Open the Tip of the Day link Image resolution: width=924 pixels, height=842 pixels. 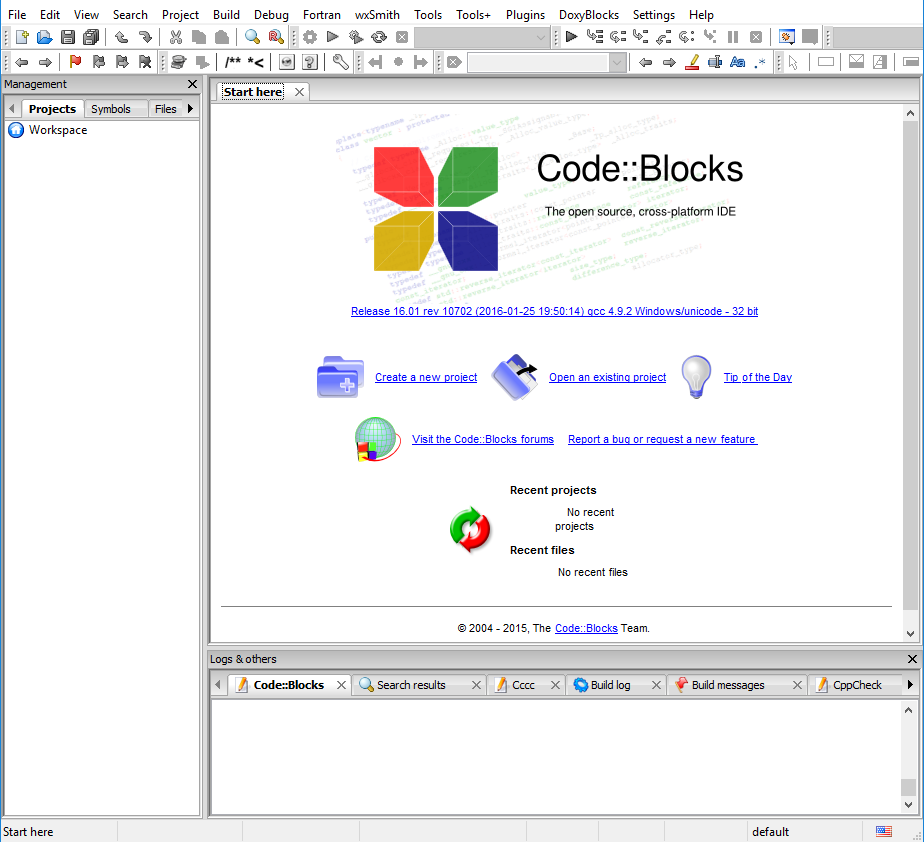757,377
